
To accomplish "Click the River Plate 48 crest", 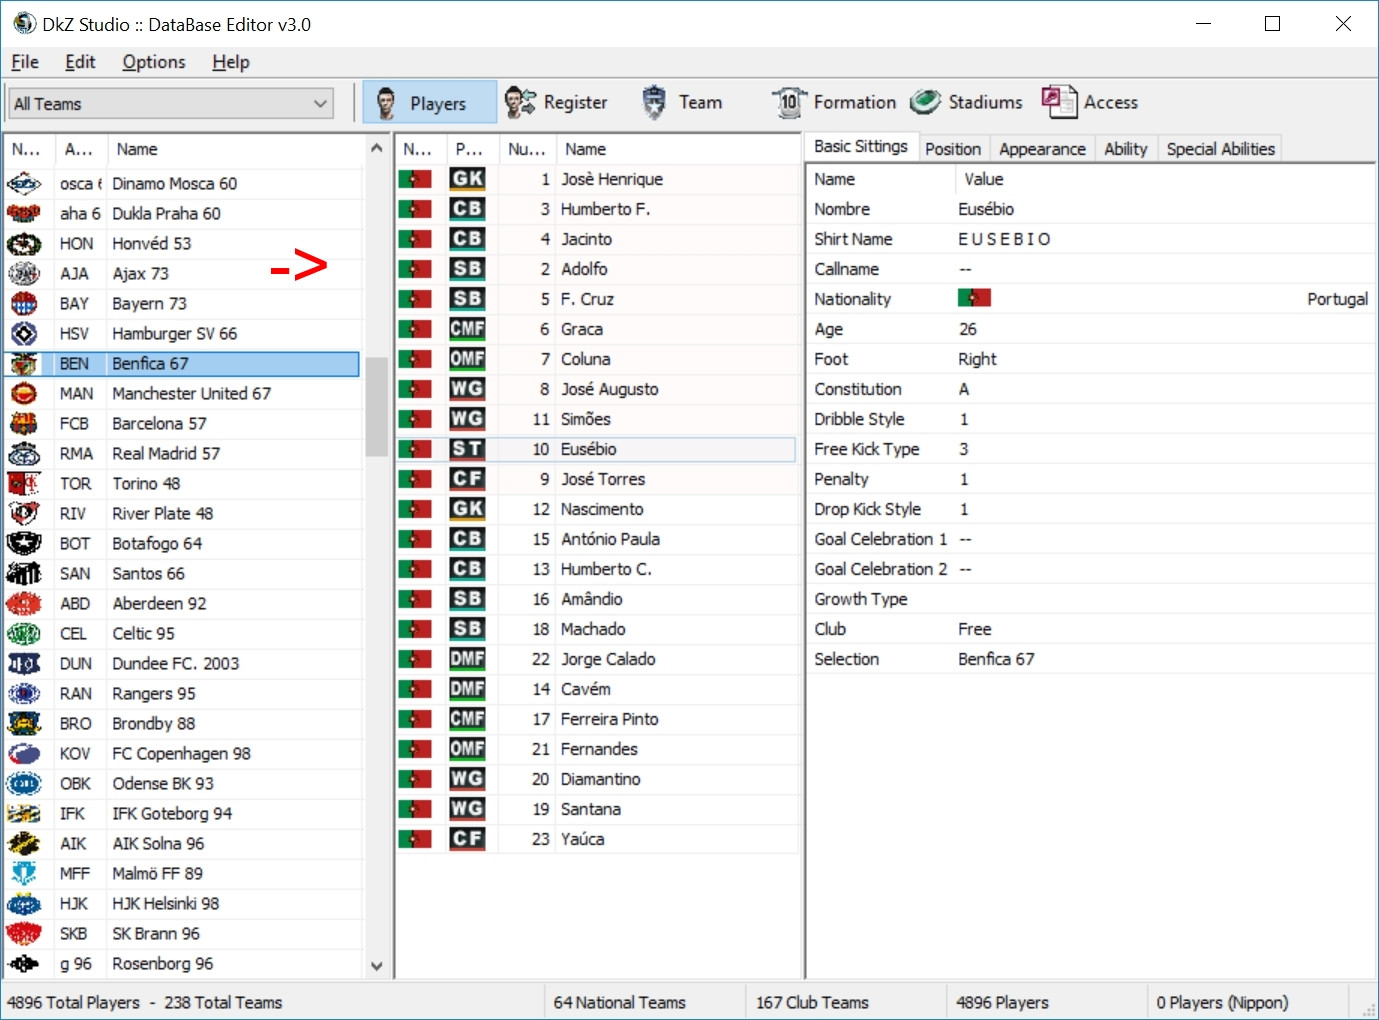I will [x=24, y=513].
